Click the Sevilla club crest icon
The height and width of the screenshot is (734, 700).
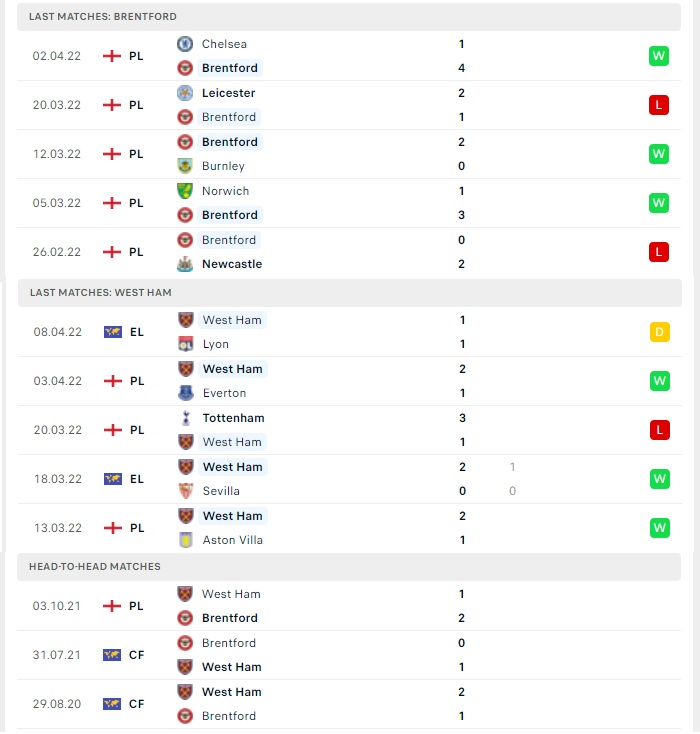[x=186, y=491]
